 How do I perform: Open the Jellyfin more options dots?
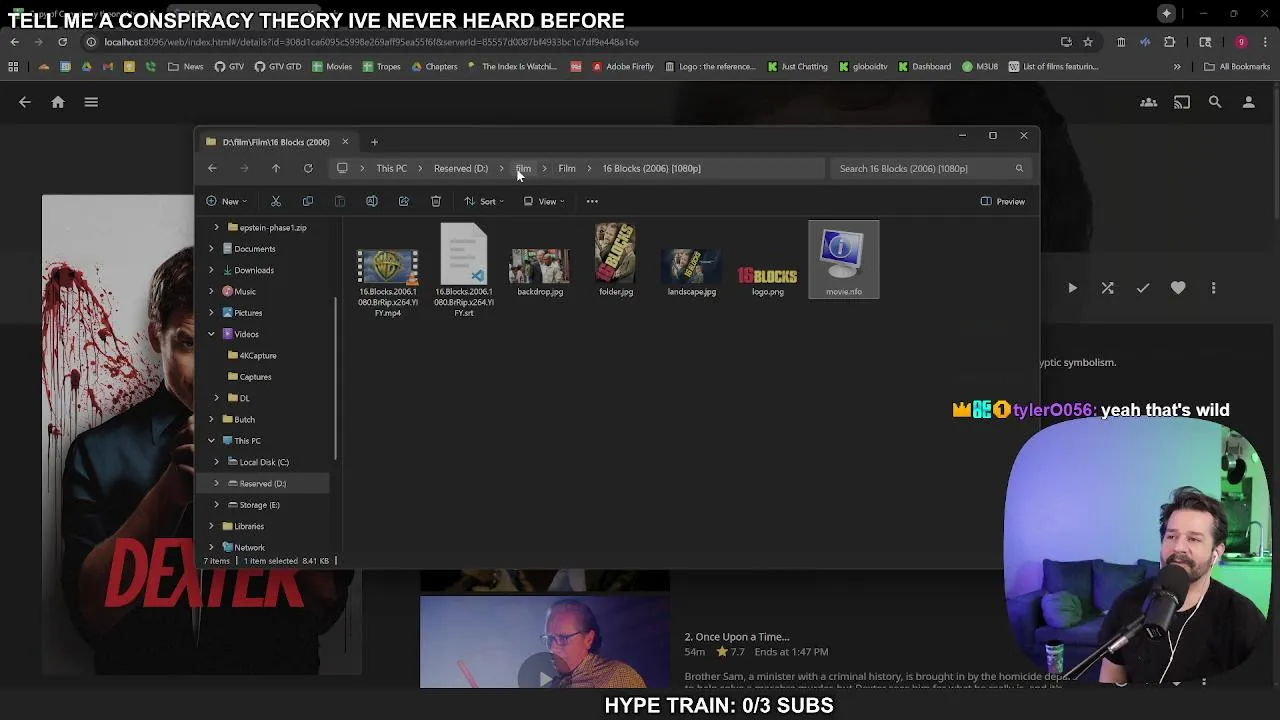pos(1214,288)
